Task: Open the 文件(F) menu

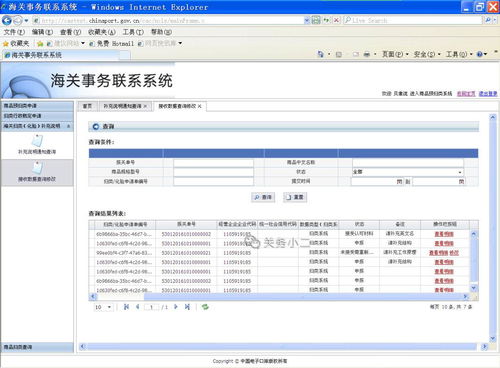Action: (x=14, y=32)
